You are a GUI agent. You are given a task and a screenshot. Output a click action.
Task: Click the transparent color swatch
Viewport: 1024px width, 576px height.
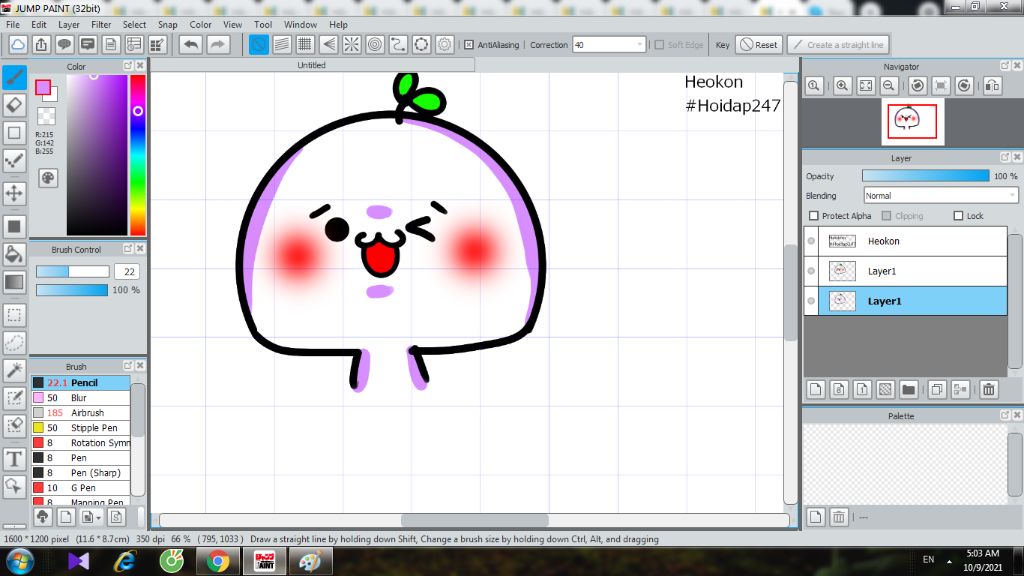pos(46,116)
